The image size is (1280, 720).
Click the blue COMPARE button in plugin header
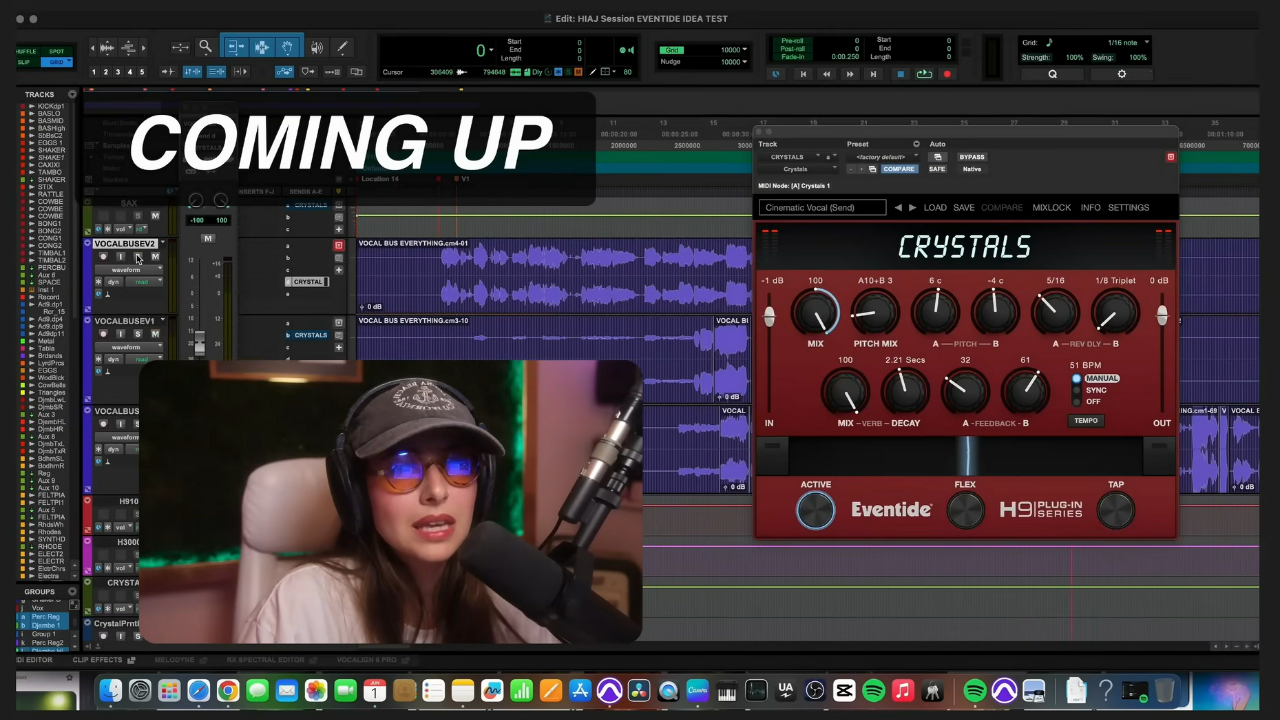click(899, 169)
